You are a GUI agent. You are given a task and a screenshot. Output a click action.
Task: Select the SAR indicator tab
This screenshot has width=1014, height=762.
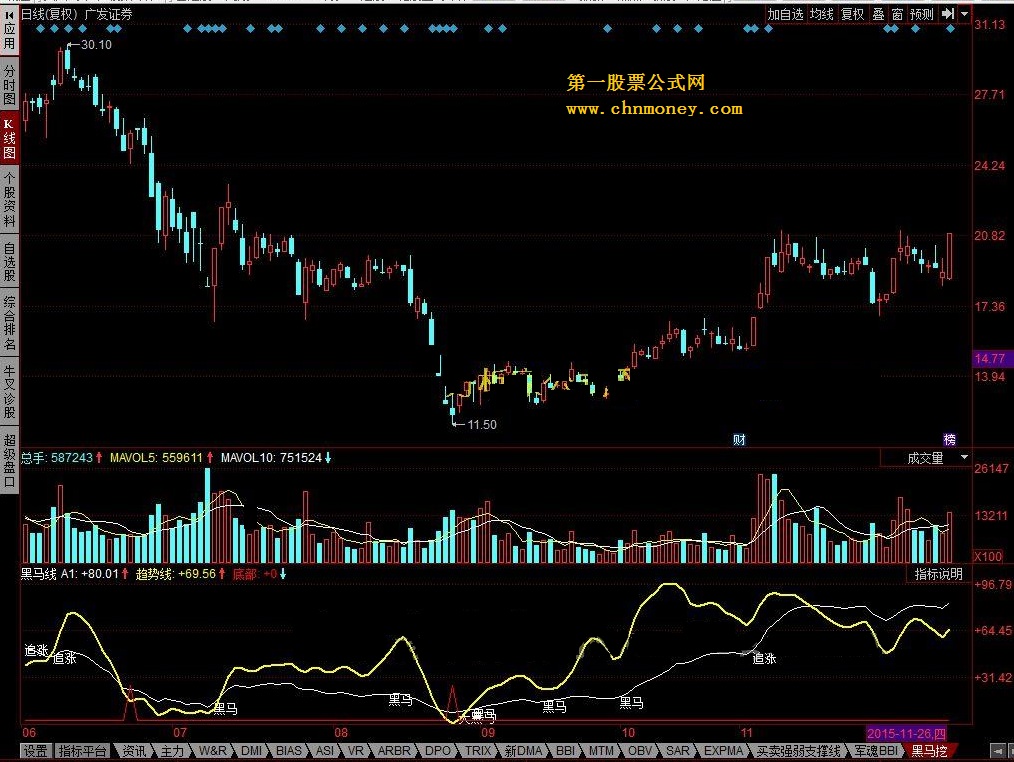coord(677,751)
